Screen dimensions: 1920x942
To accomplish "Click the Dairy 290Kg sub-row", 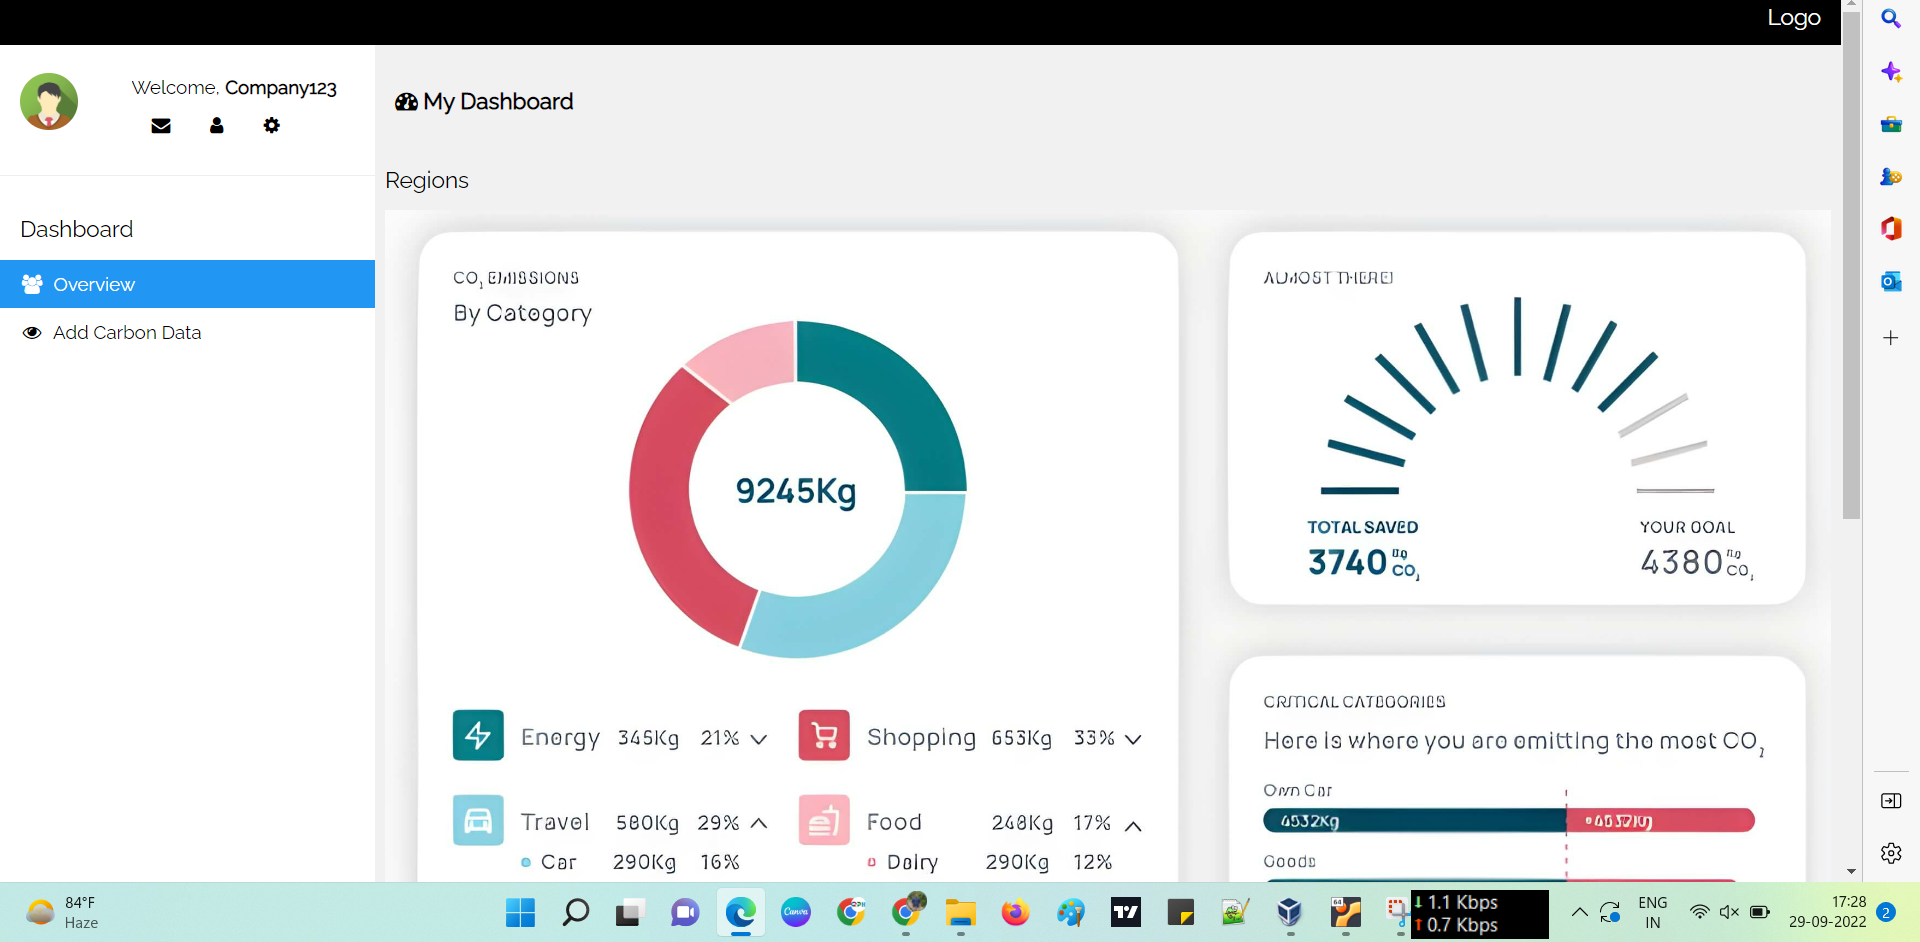I will click(x=990, y=862).
